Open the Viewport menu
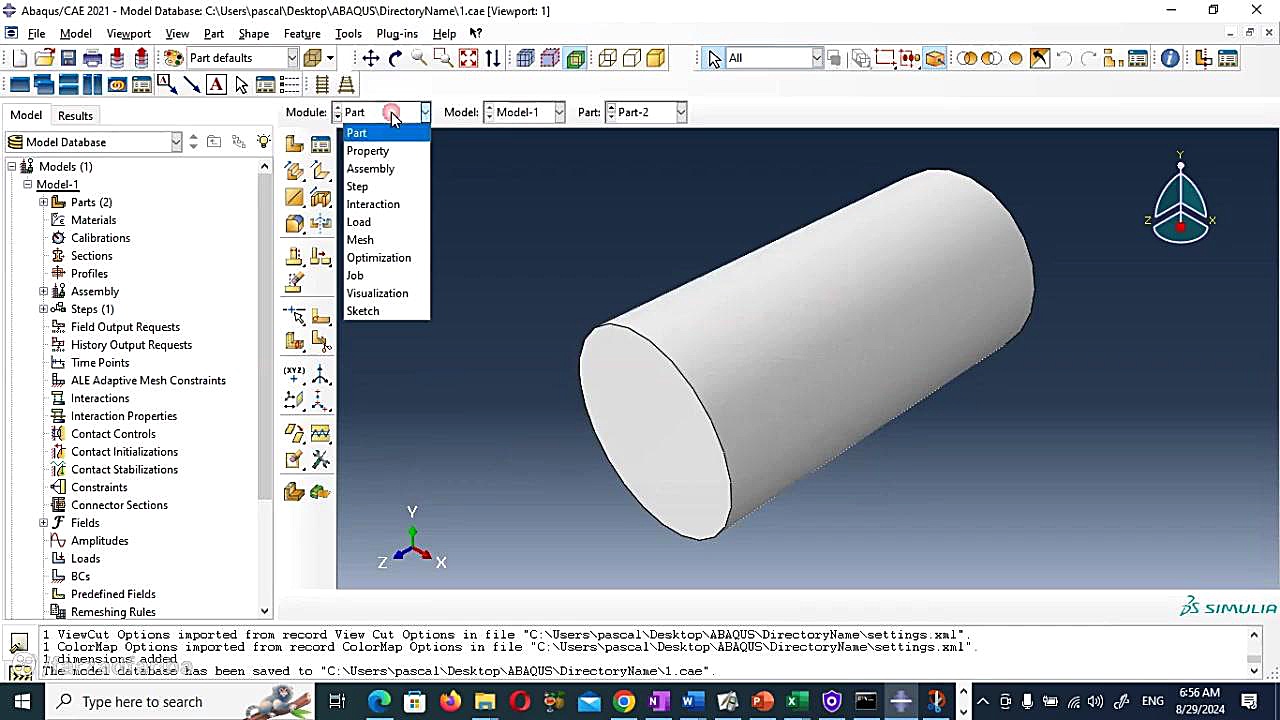Image resolution: width=1280 pixels, height=720 pixels. point(128,34)
